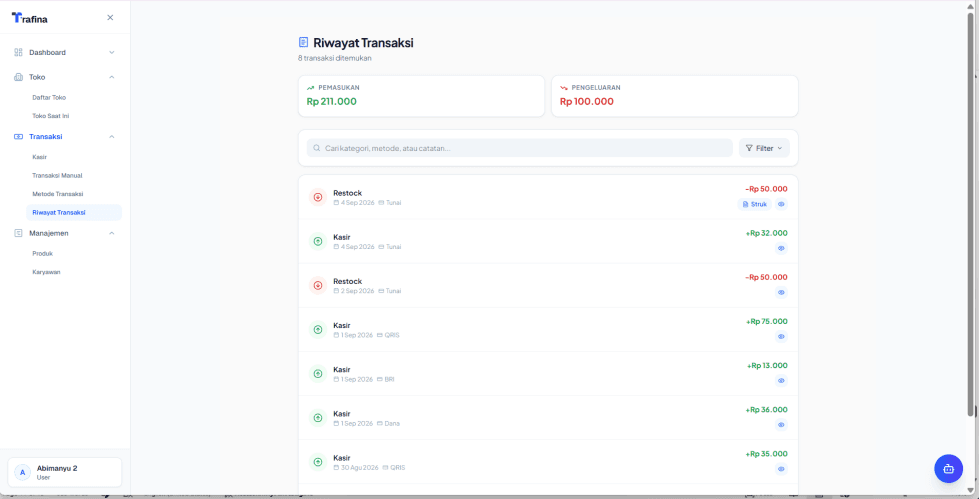Collapse the Manajemen section chevron
Image resolution: width=980 pixels, height=499 pixels.
point(112,233)
